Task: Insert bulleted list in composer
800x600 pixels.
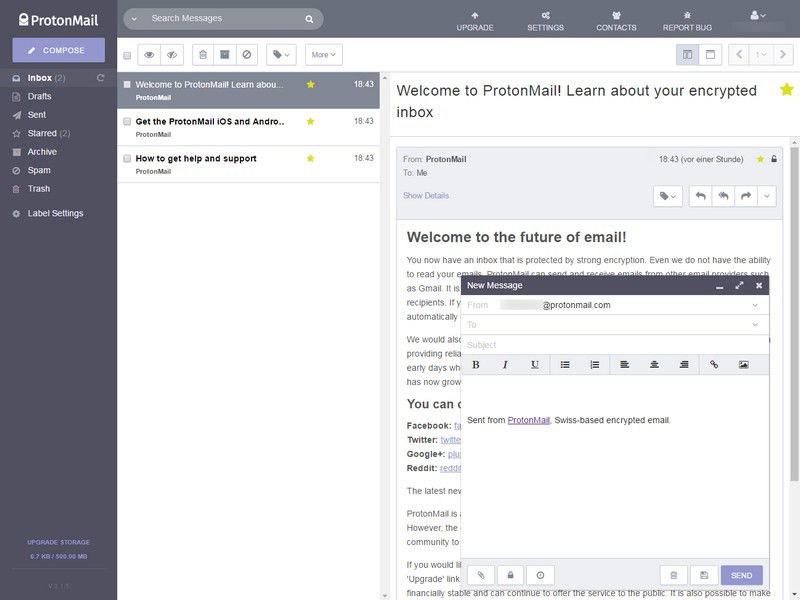Action: click(565, 365)
